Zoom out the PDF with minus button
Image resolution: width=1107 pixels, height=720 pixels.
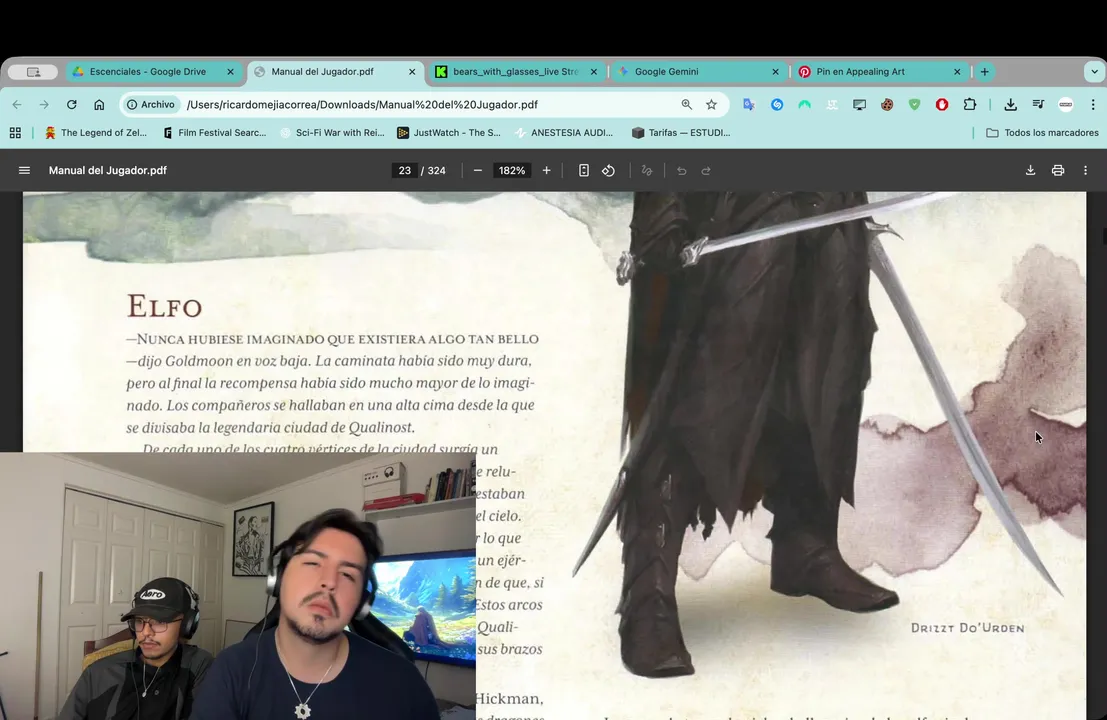(478, 170)
